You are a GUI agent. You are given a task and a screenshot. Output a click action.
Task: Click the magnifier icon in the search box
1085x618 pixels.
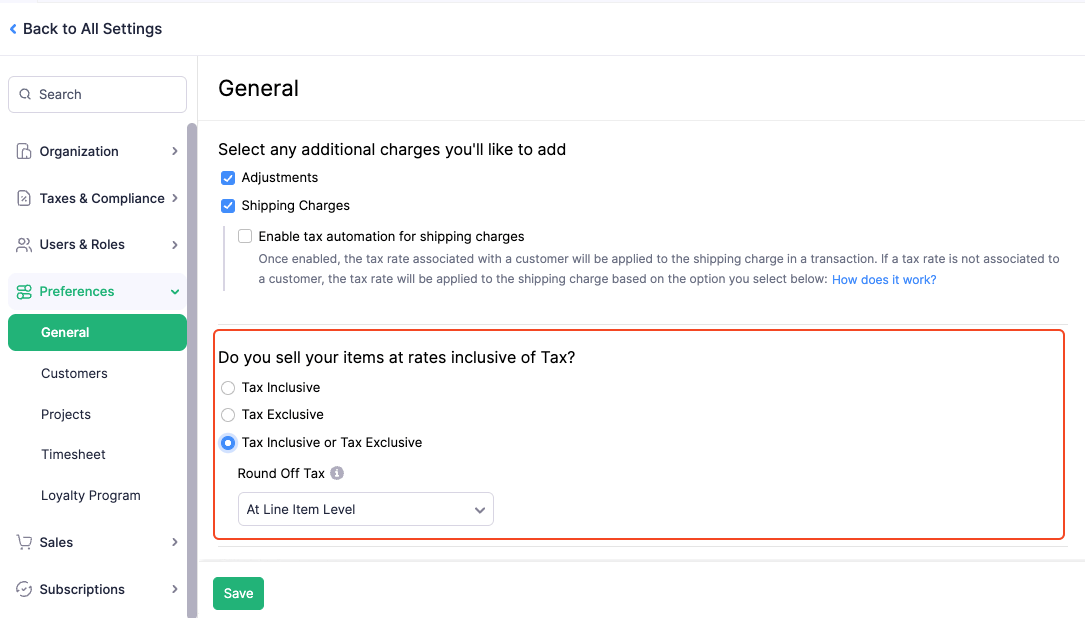[x=26, y=94]
